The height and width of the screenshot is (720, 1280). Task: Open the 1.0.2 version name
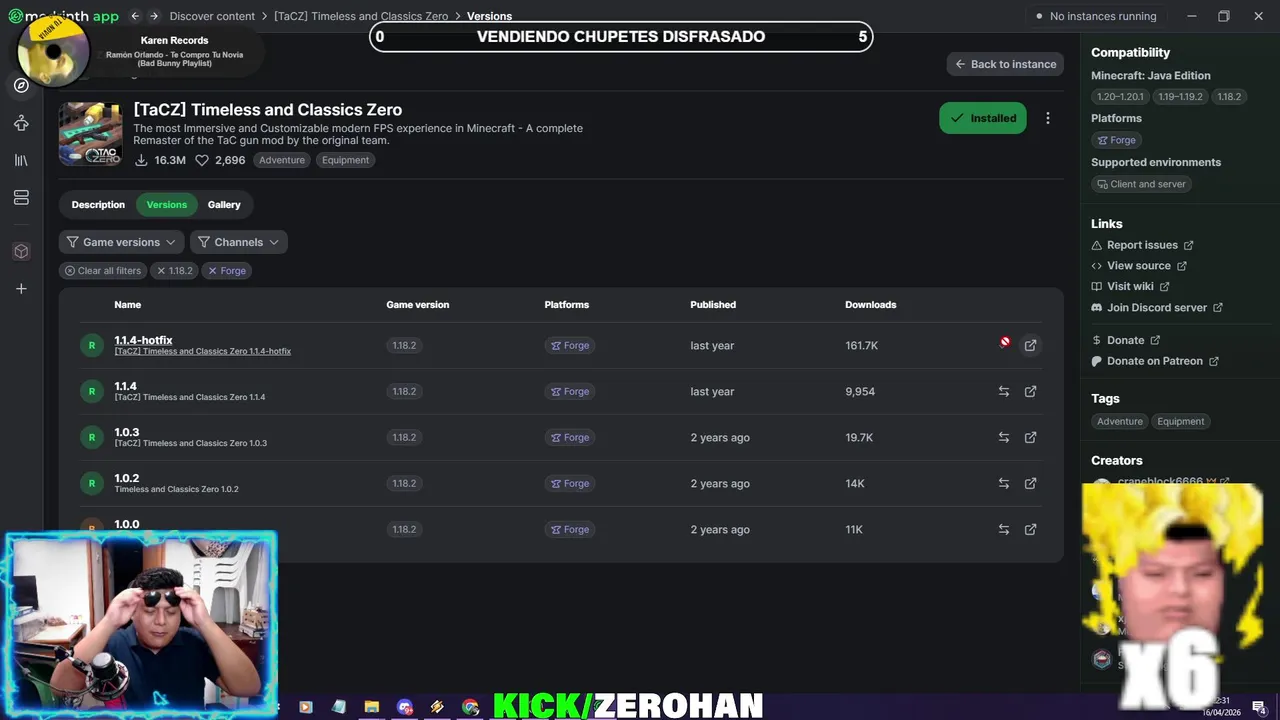(x=126, y=478)
